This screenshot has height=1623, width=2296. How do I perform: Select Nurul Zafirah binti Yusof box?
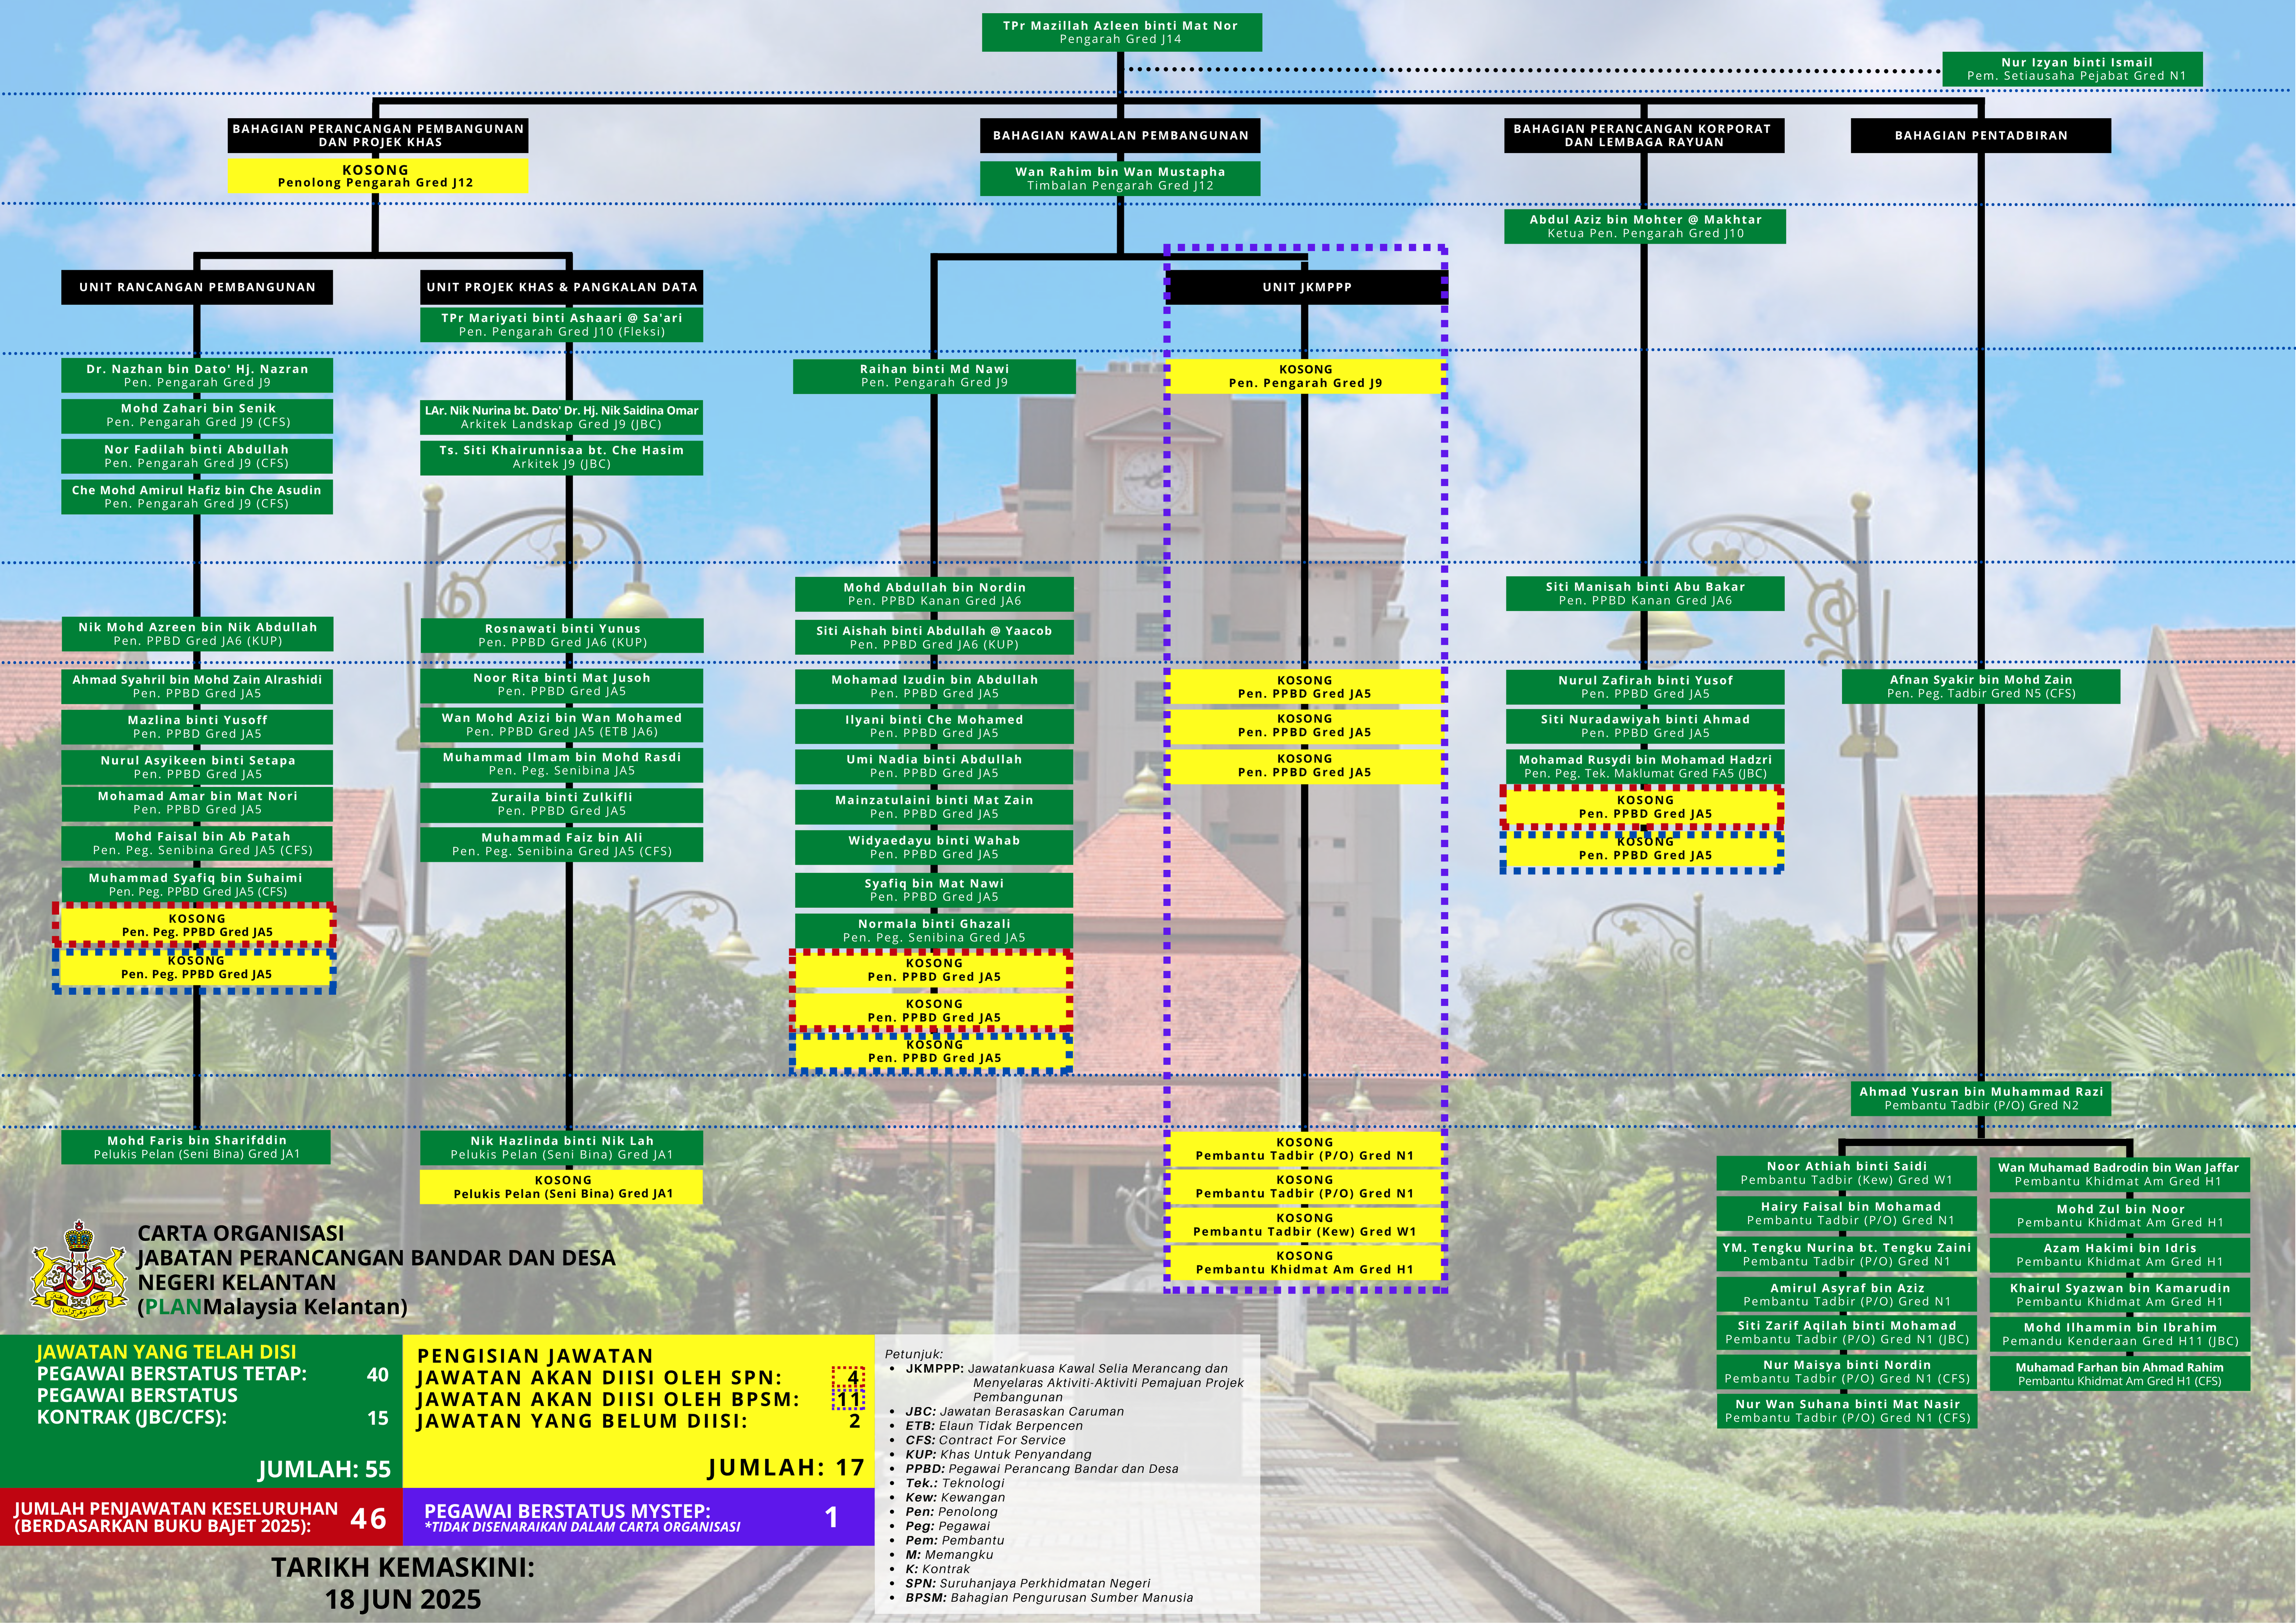[1645, 687]
